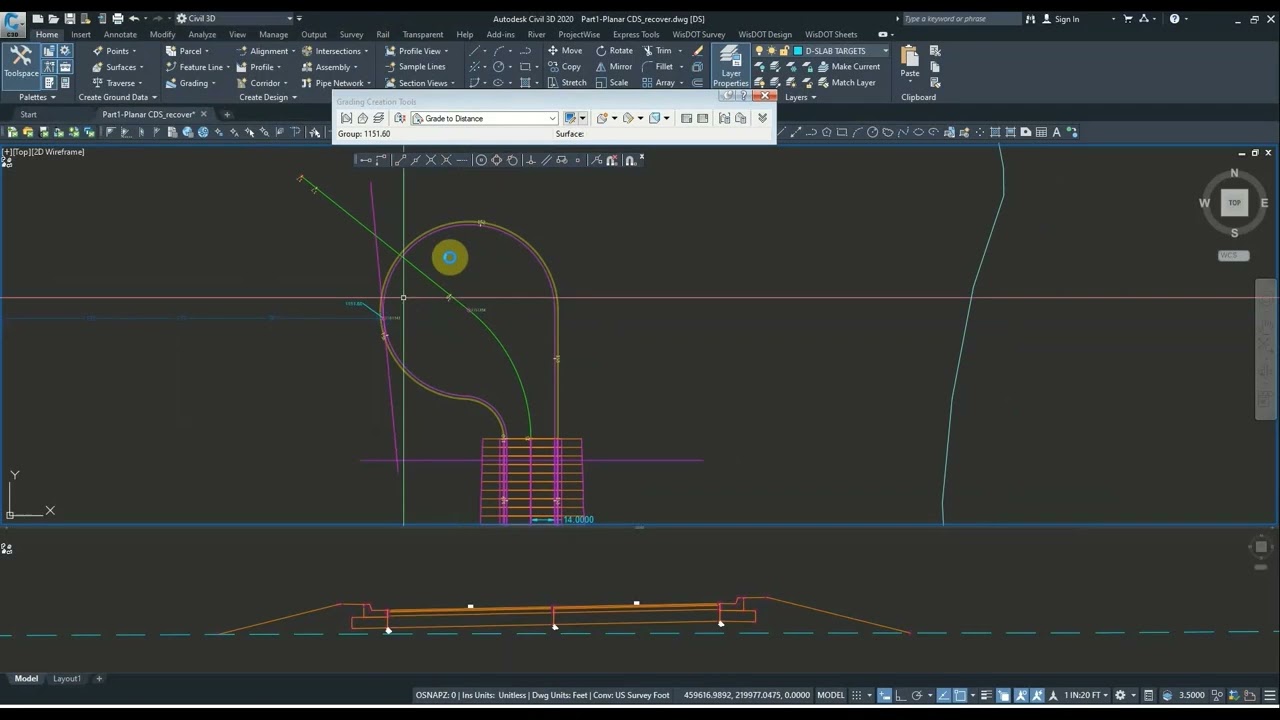Open the Corridor dropdown

pyautogui.click(x=262, y=83)
